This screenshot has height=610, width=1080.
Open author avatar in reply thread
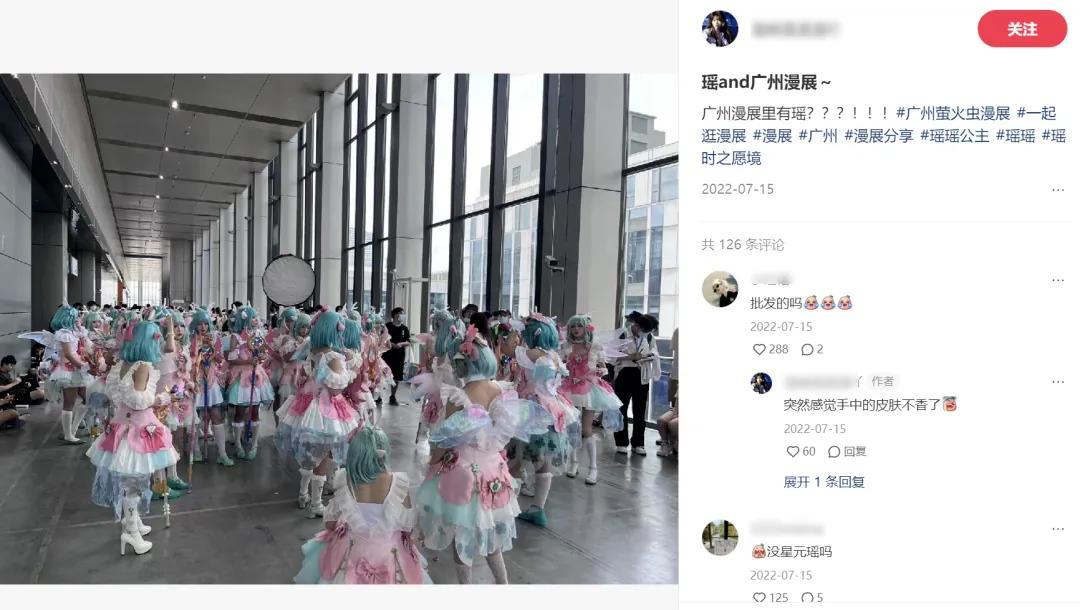click(x=761, y=383)
